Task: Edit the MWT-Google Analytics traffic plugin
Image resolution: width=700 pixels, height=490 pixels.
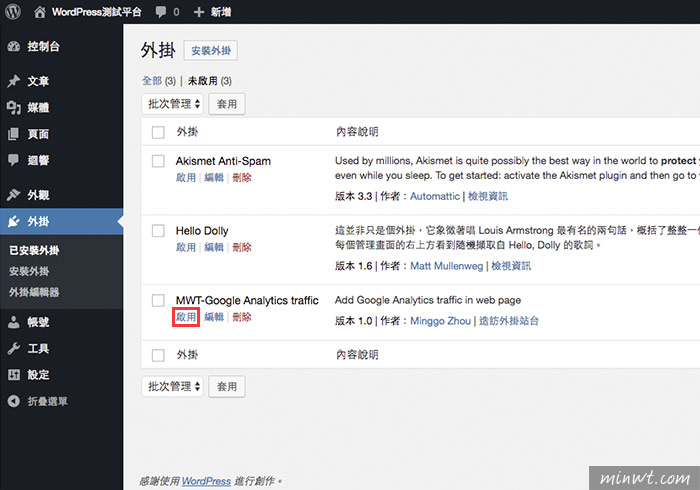Action: tap(214, 317)
